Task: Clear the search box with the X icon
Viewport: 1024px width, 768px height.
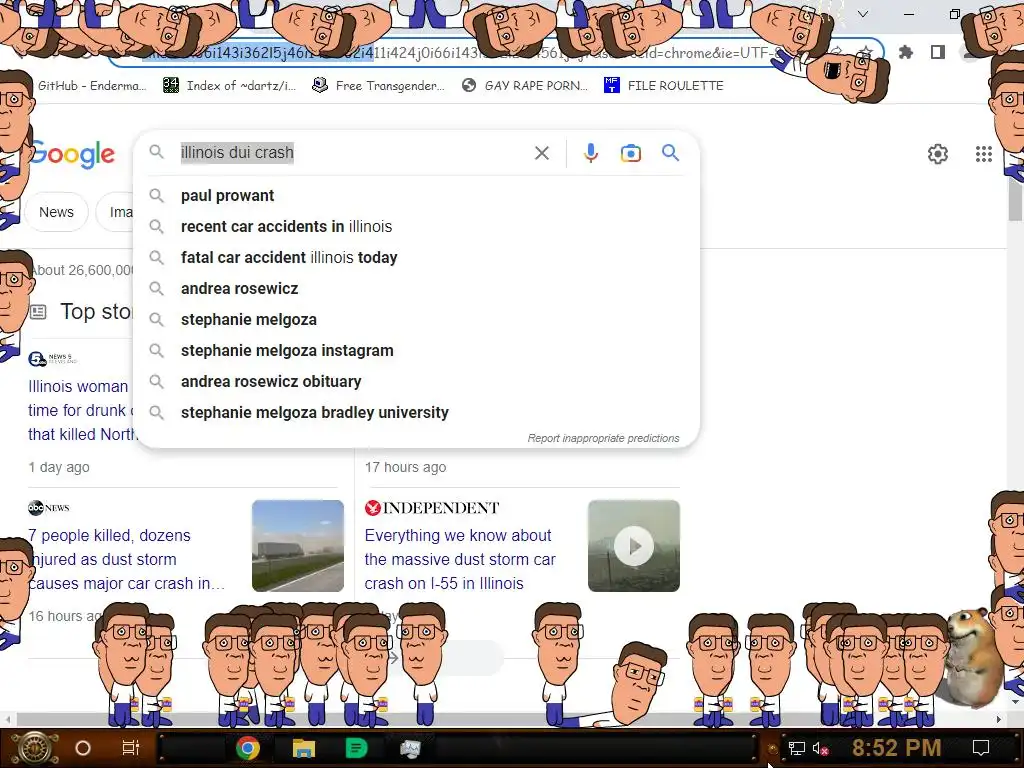Action: click(541, 153)
